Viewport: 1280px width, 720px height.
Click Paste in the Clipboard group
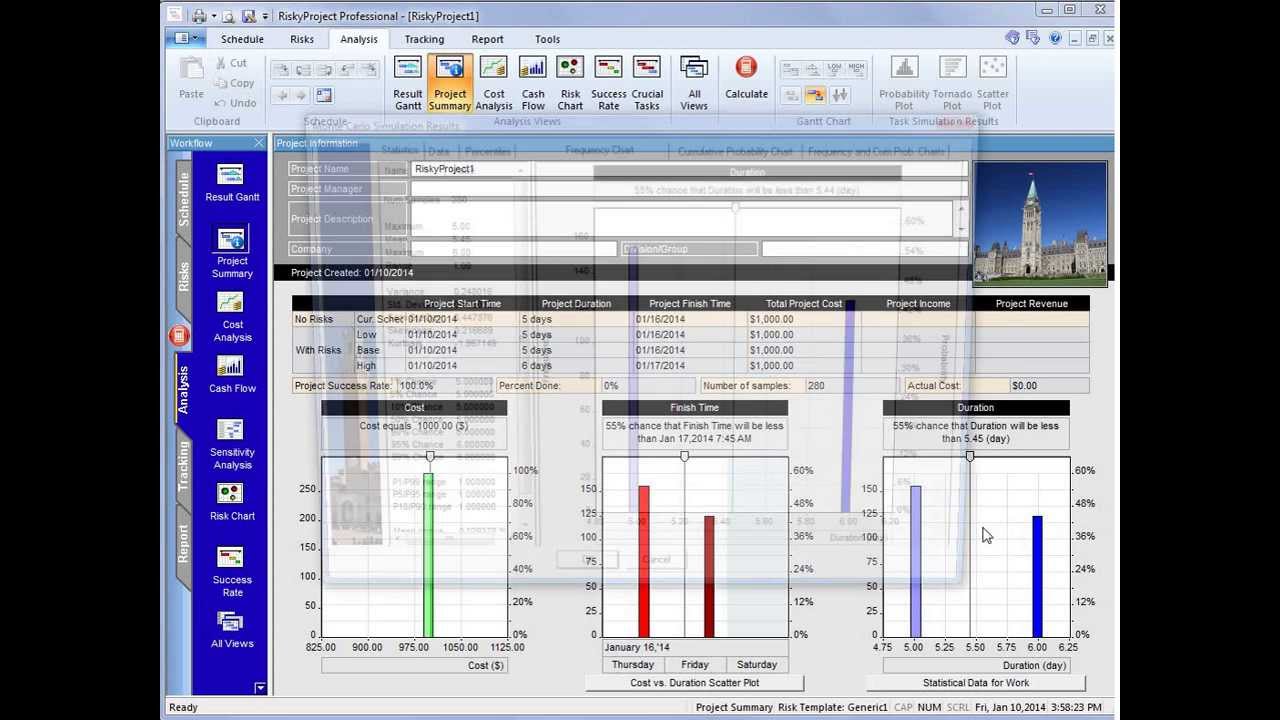(191, 79)
